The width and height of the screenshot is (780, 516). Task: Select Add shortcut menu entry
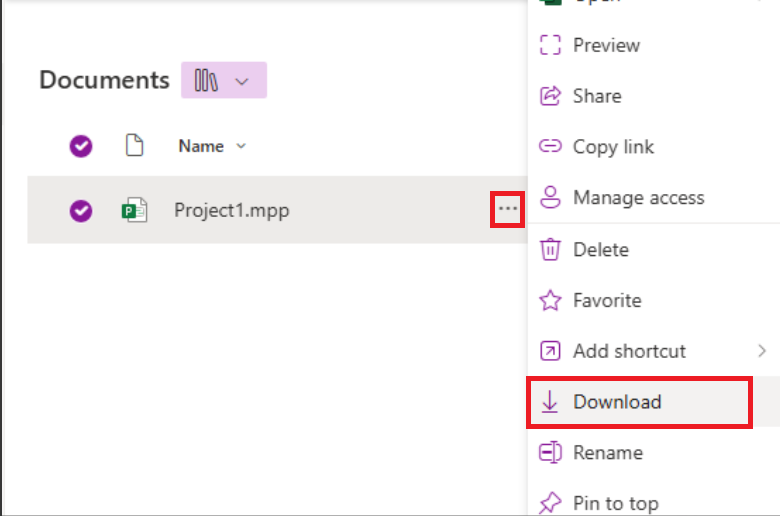point(654,351)
